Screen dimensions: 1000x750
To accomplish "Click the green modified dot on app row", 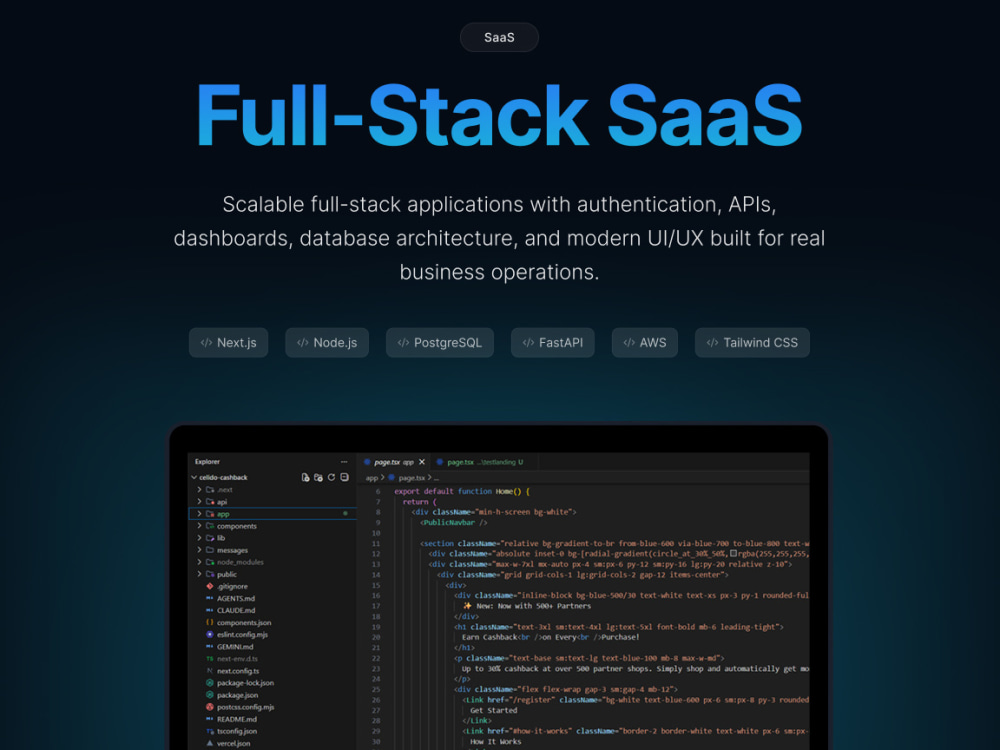I will (x=346, y=513).
